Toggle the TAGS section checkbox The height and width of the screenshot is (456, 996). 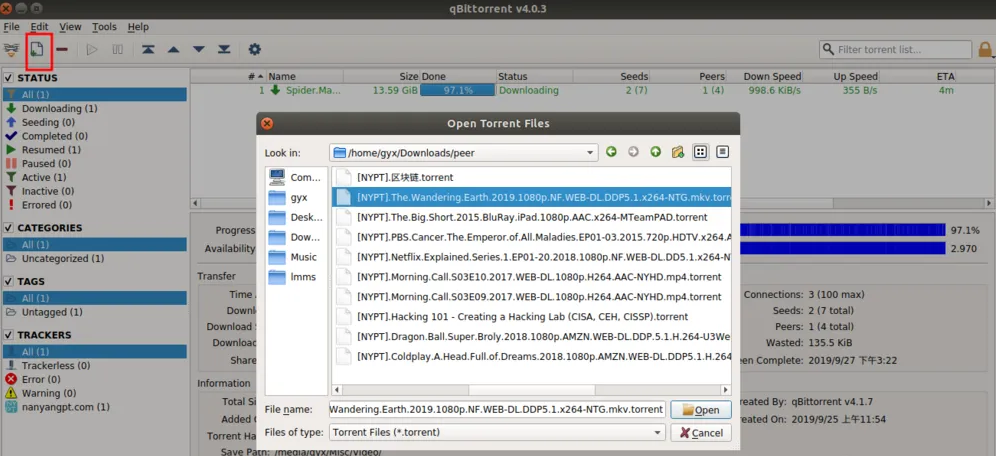[8, 281]
